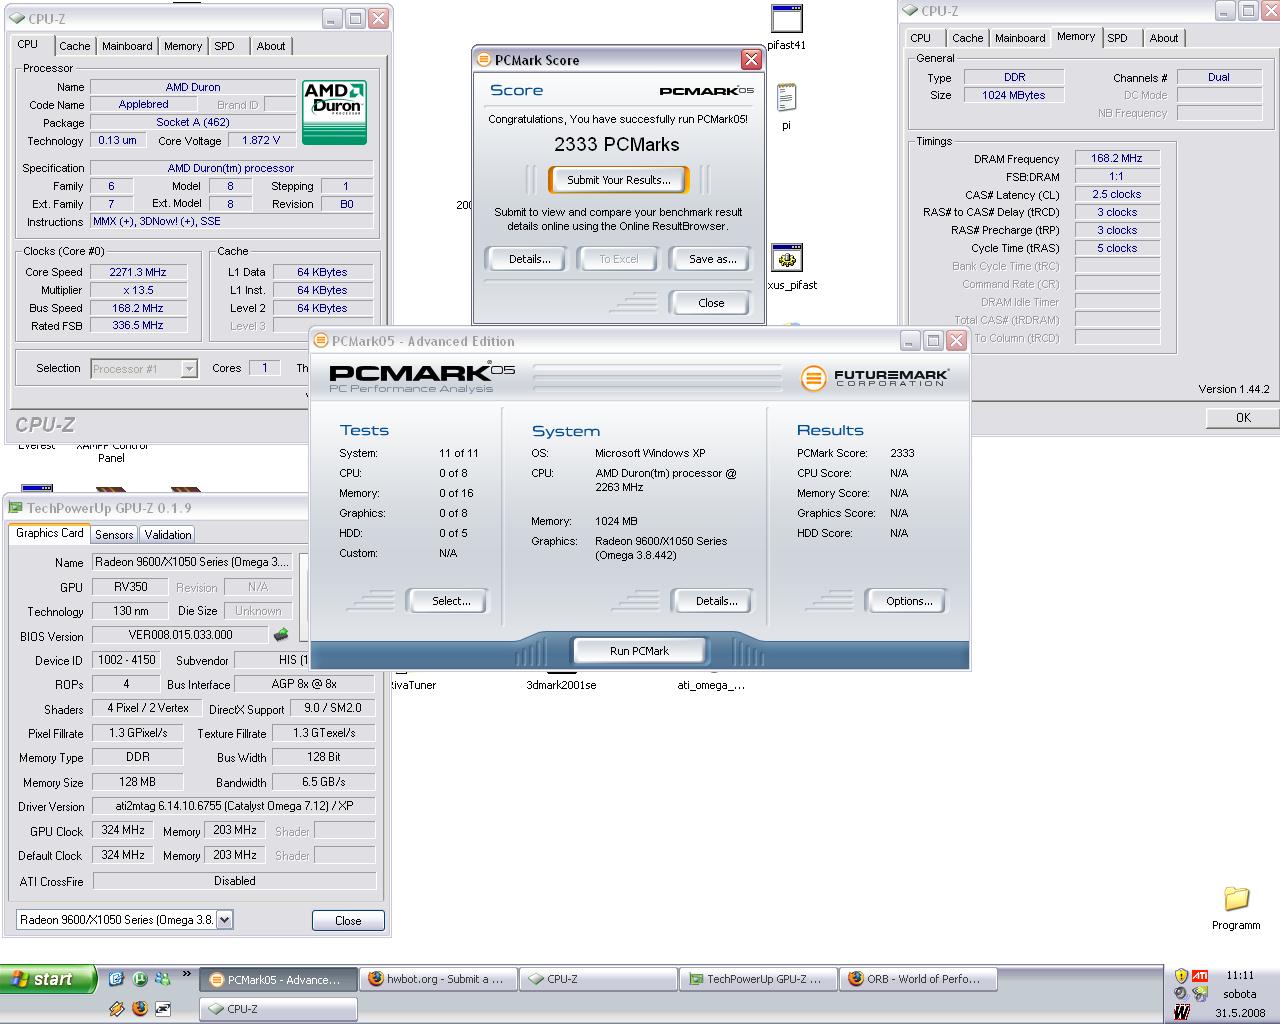
Task: Click the Core Speed value 2271.3 MHz
Action: click(x=138, y=272)
